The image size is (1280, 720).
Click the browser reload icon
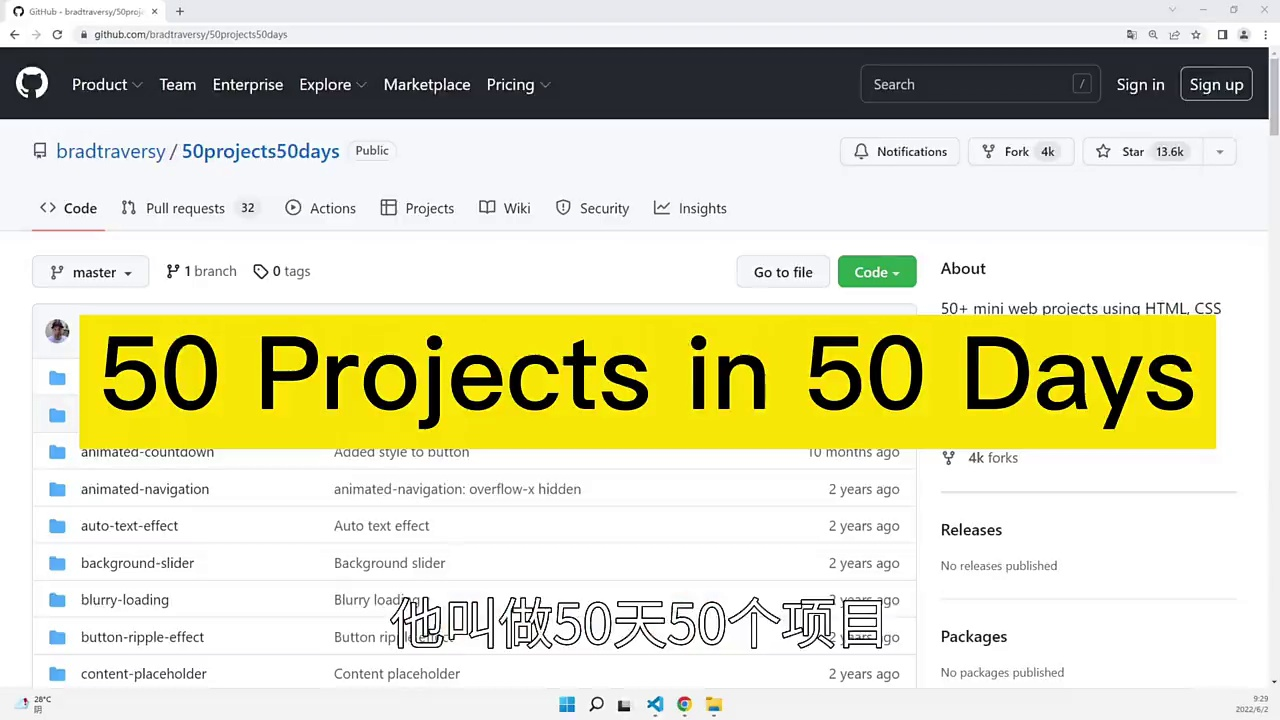click(x=57, y=34)
